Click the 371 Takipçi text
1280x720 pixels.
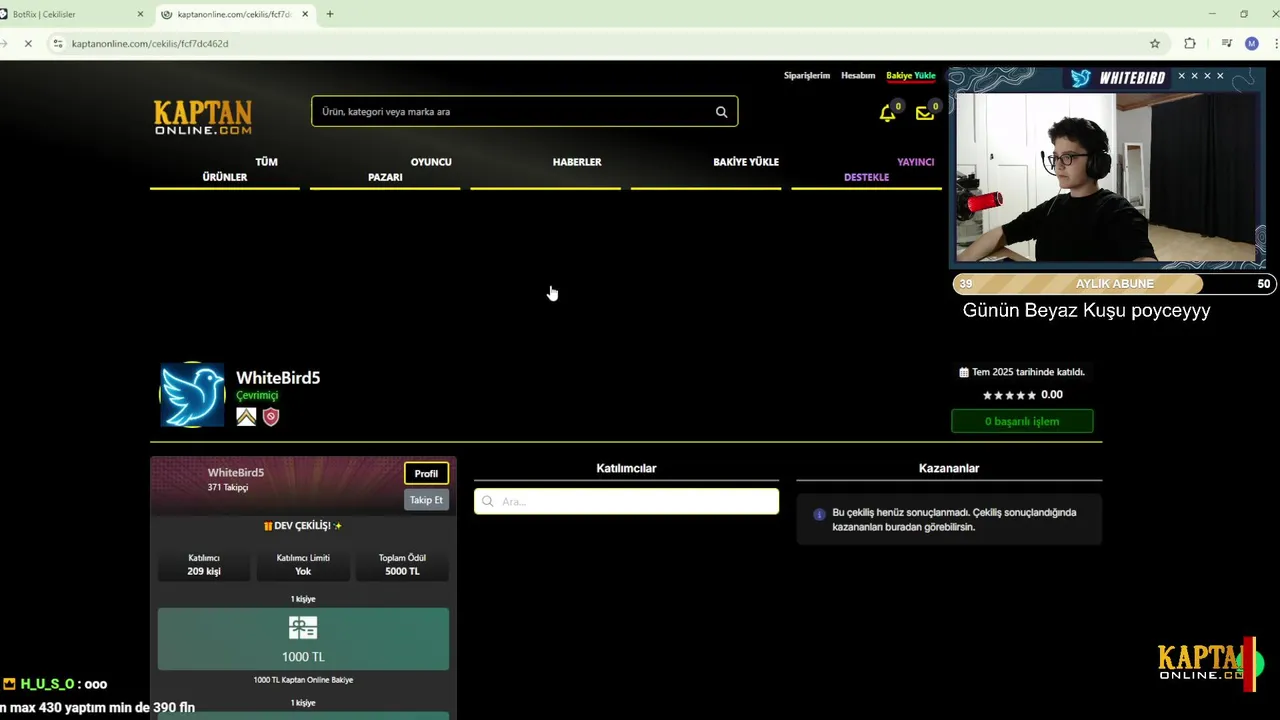click(228, 488)
